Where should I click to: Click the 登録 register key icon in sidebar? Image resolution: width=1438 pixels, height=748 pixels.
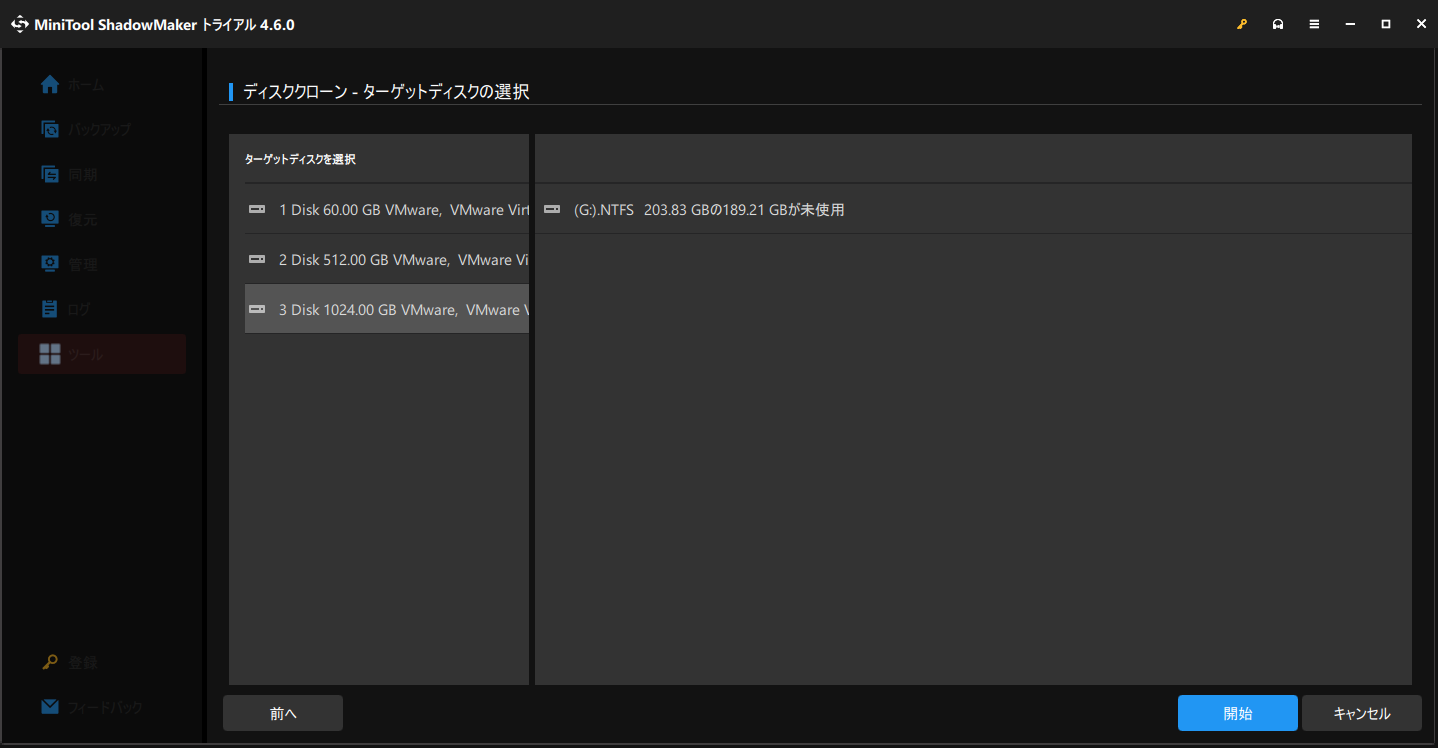(x=50, y=662)
